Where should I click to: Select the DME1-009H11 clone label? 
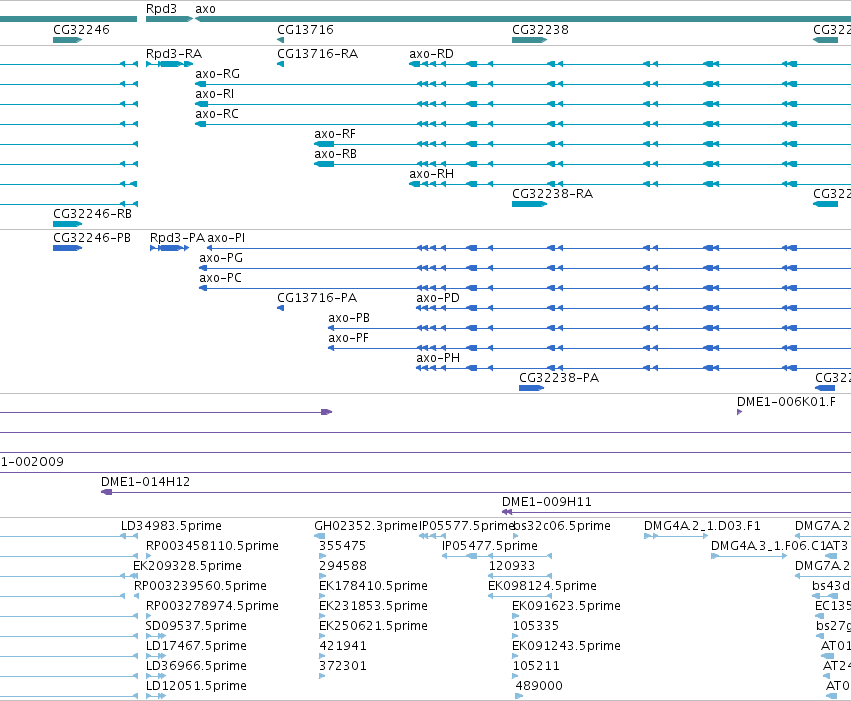click(547, 502)
